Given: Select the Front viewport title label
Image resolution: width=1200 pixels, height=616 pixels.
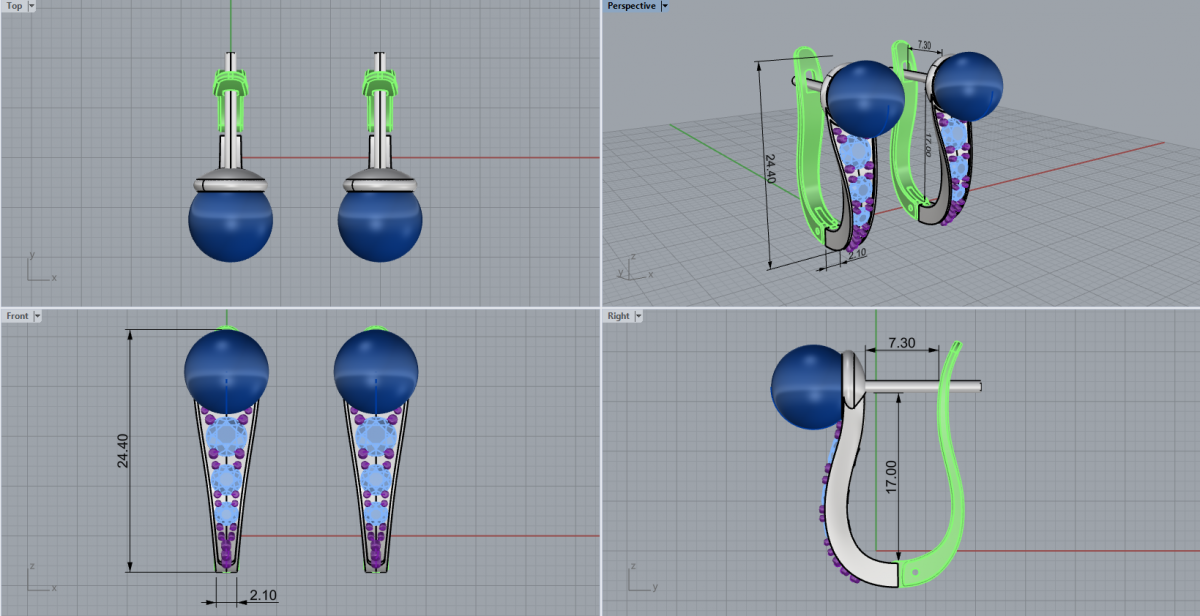Looking at the screenshot, I should pyautogui.click(x=17, y=316).
